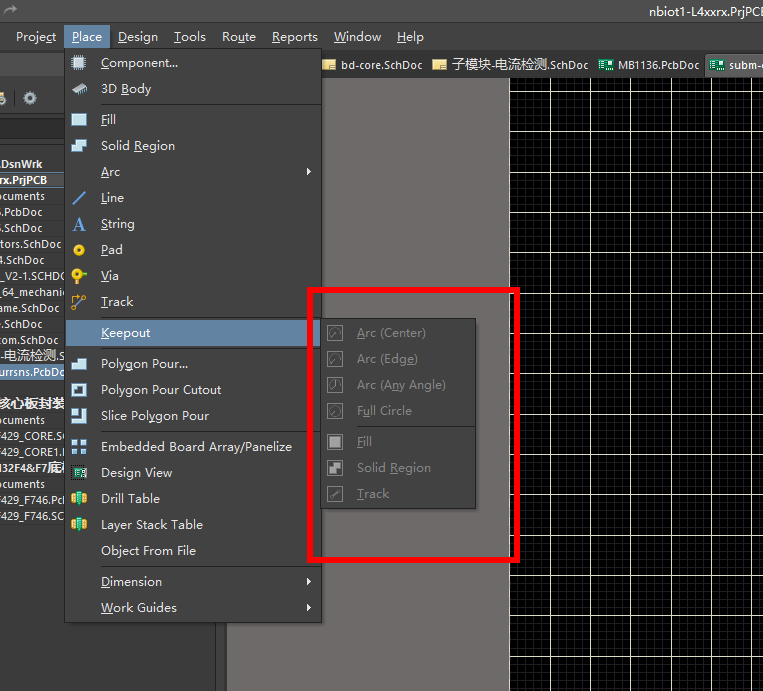Select tors.SchDoc in project tree

32,244
